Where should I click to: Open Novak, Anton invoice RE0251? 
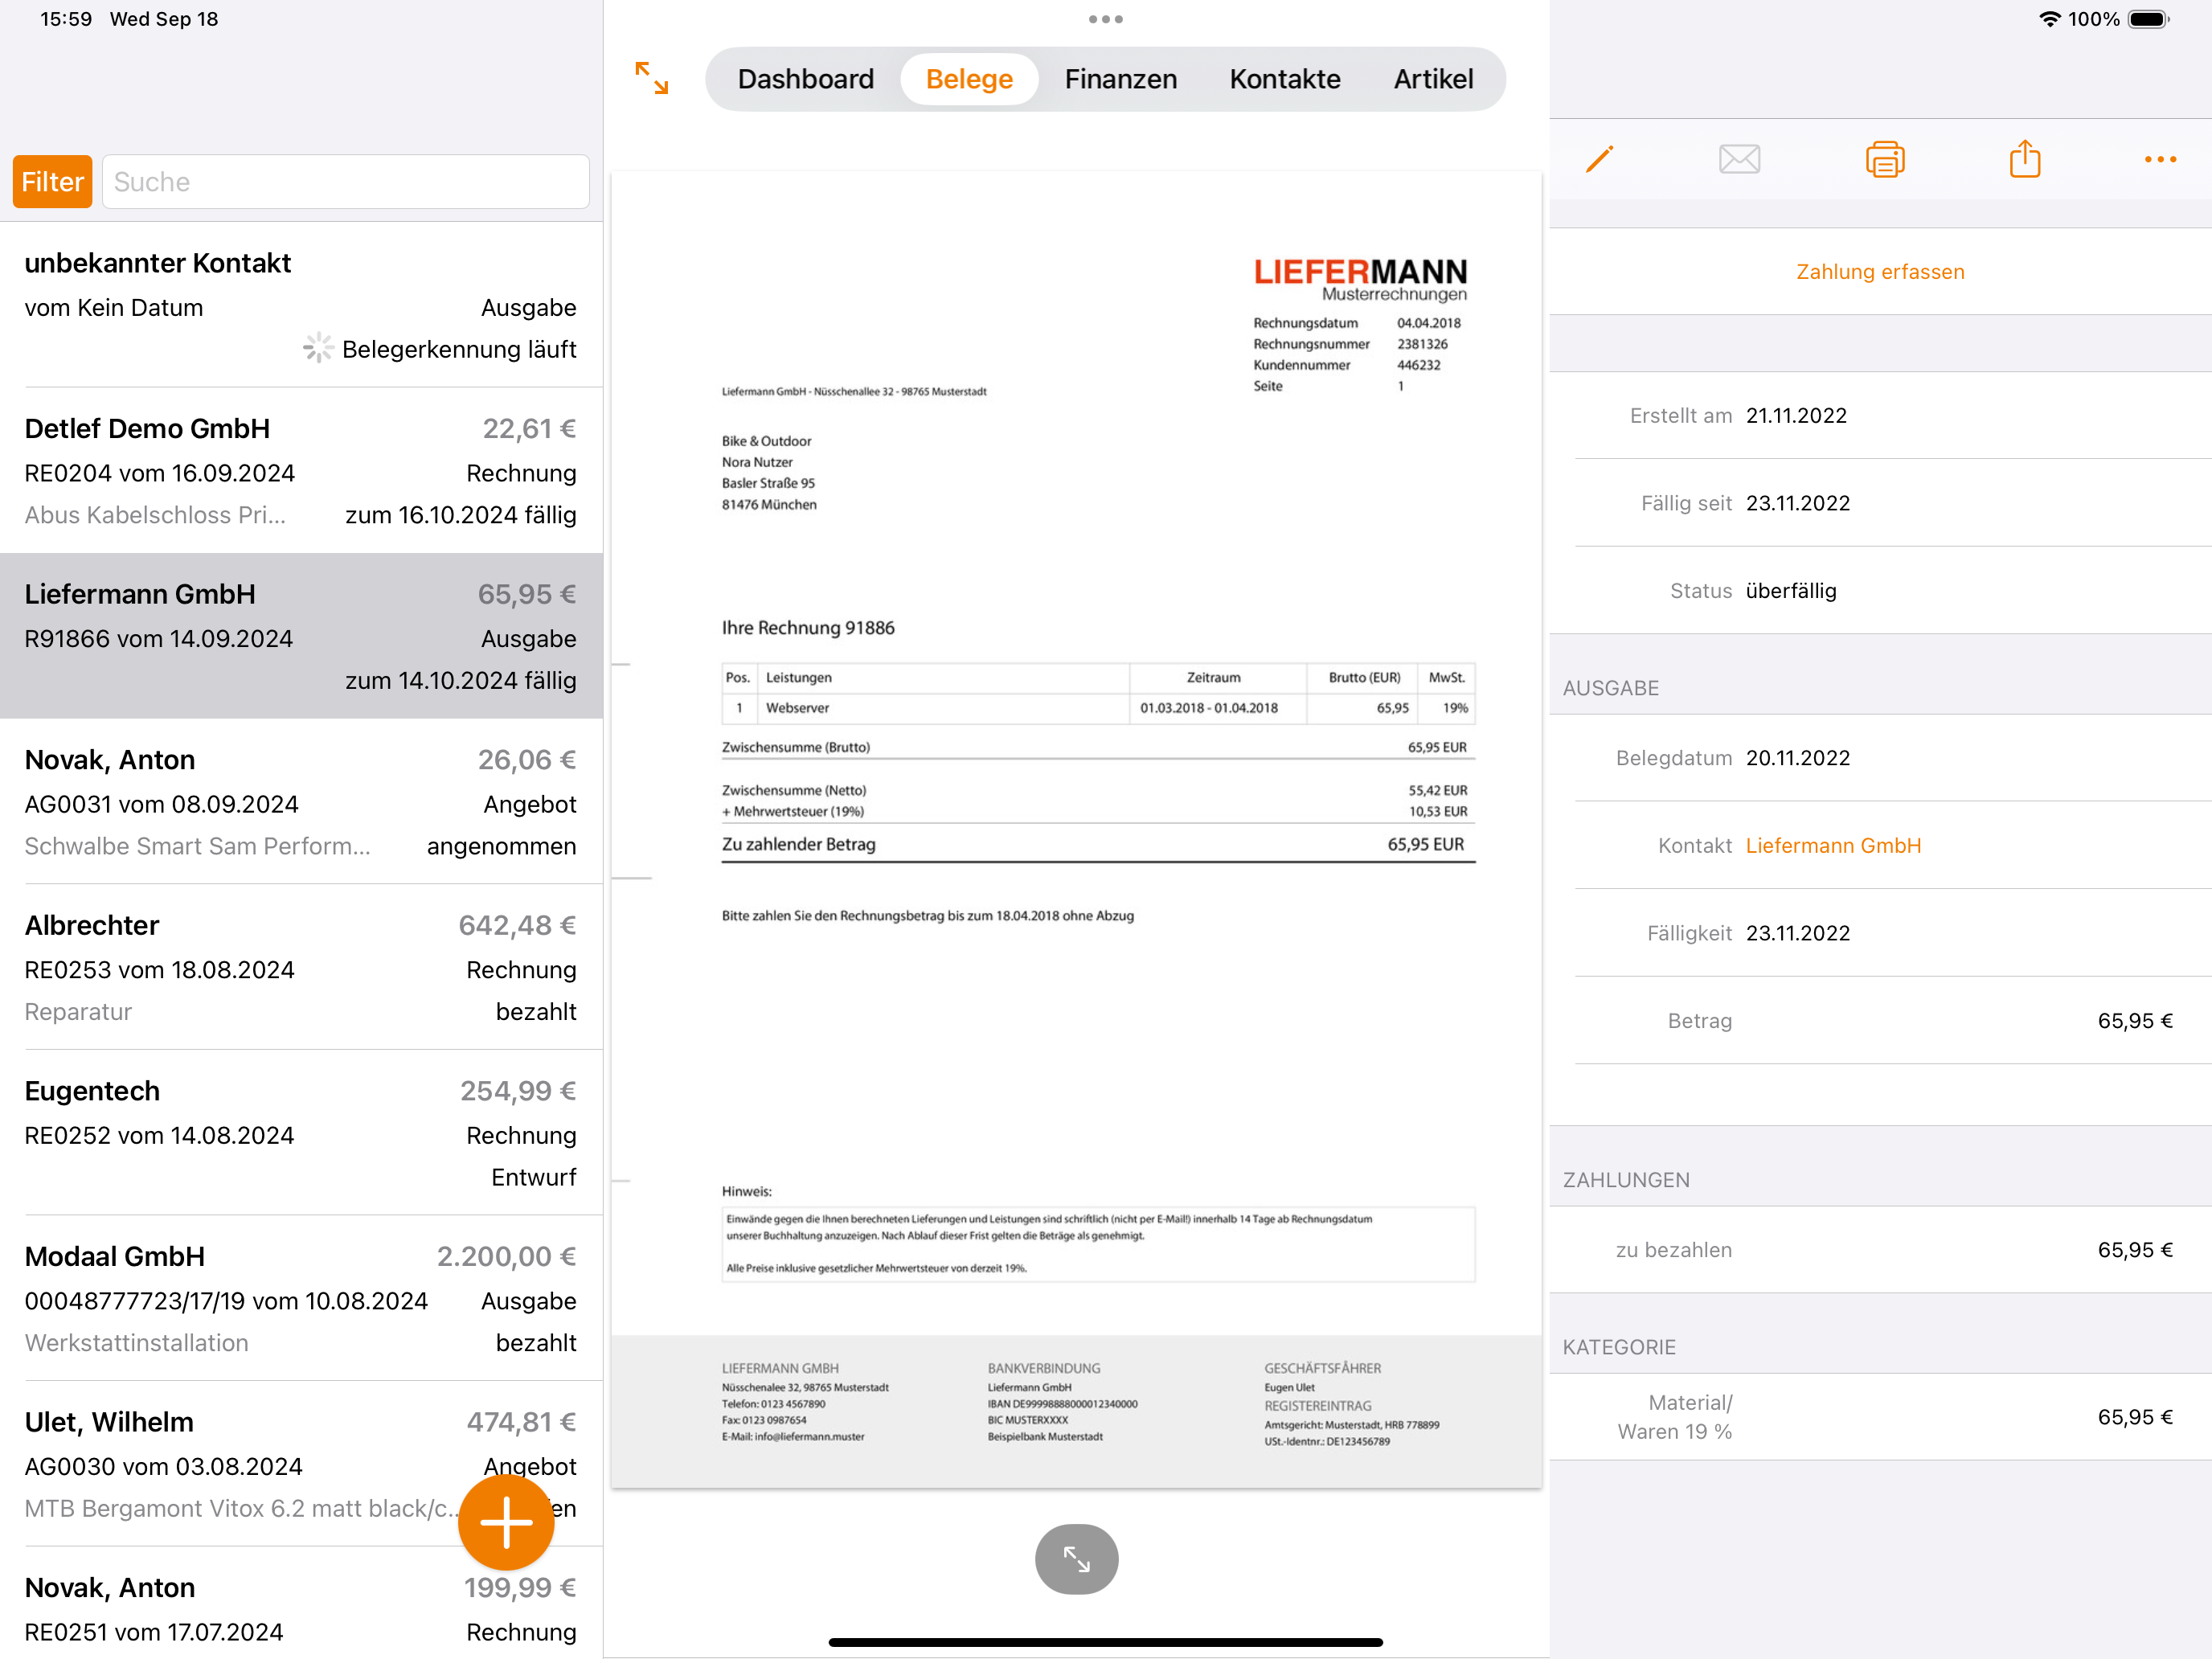301,1603
